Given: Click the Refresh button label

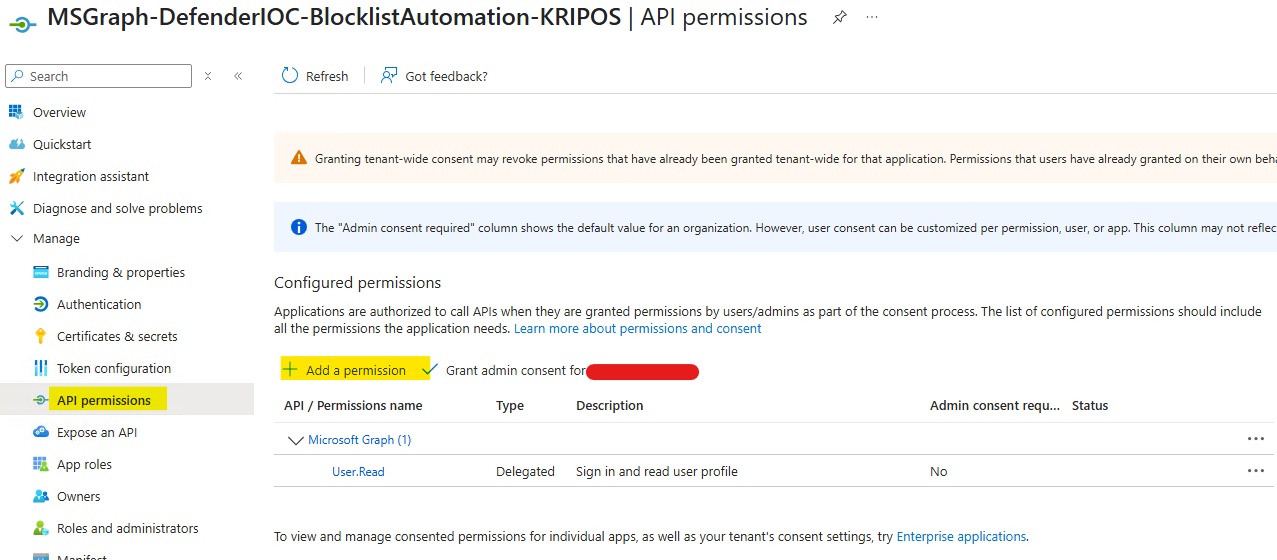Looking at the screenshot, I should [327, 76].
